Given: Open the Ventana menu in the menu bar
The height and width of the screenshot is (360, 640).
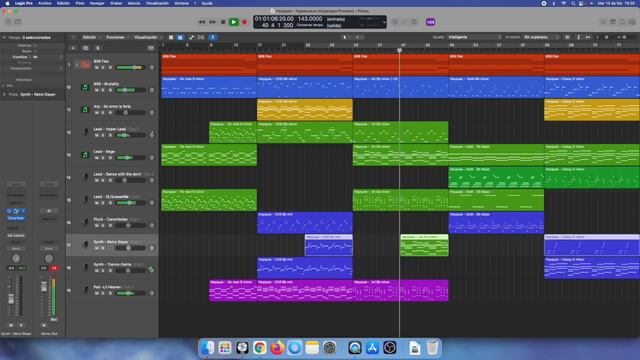Looking at the screenshot, I should pos(182,3).
